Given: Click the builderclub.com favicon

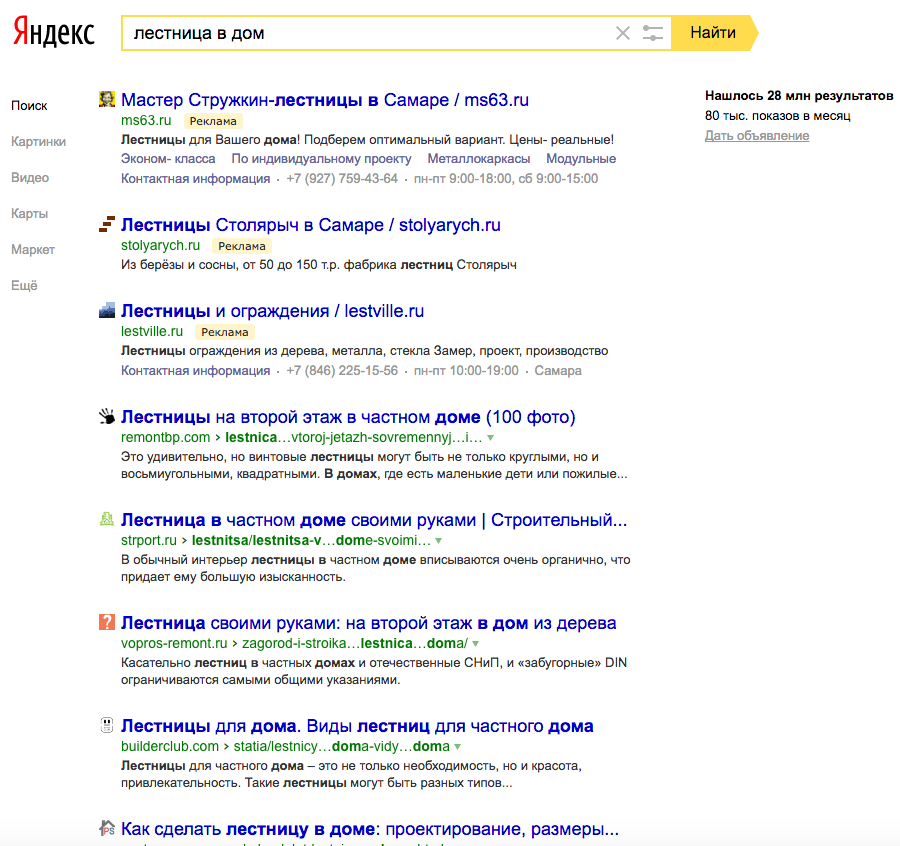Looking at the screenshot, I should (x=107, y=726).
